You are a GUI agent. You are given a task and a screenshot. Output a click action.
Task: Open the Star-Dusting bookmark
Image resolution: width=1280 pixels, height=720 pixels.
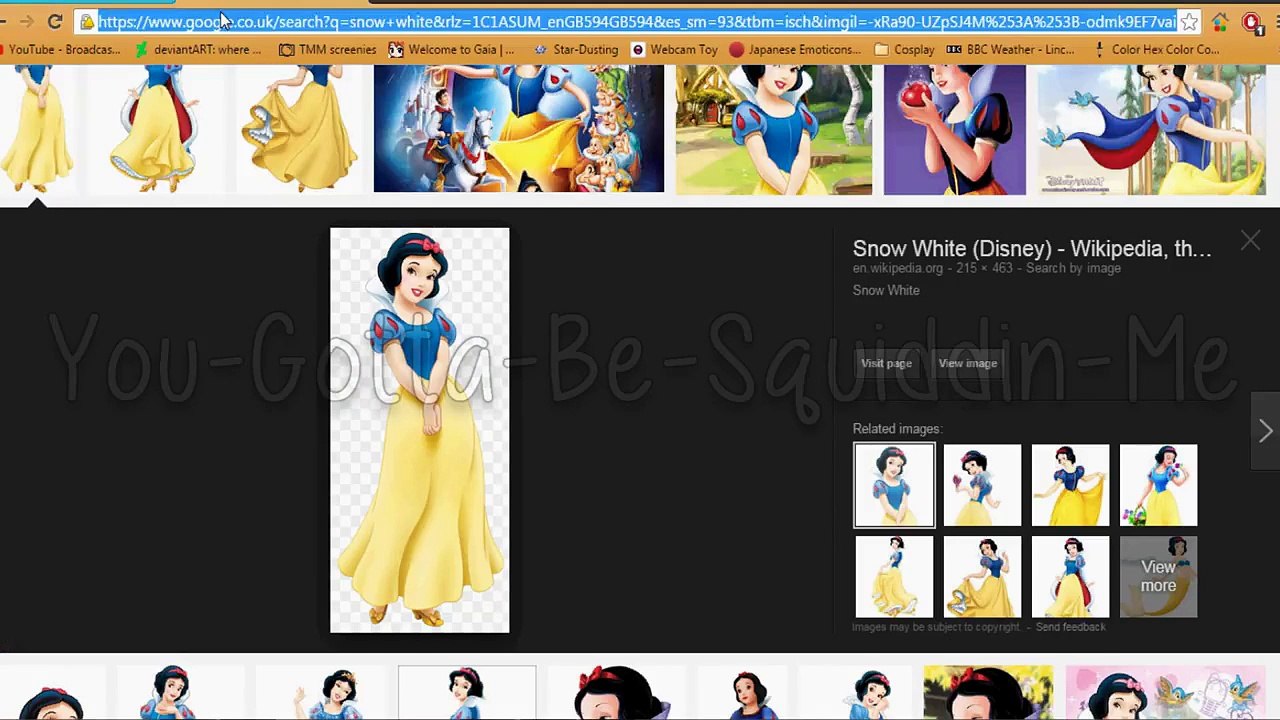tap(576, 49)
